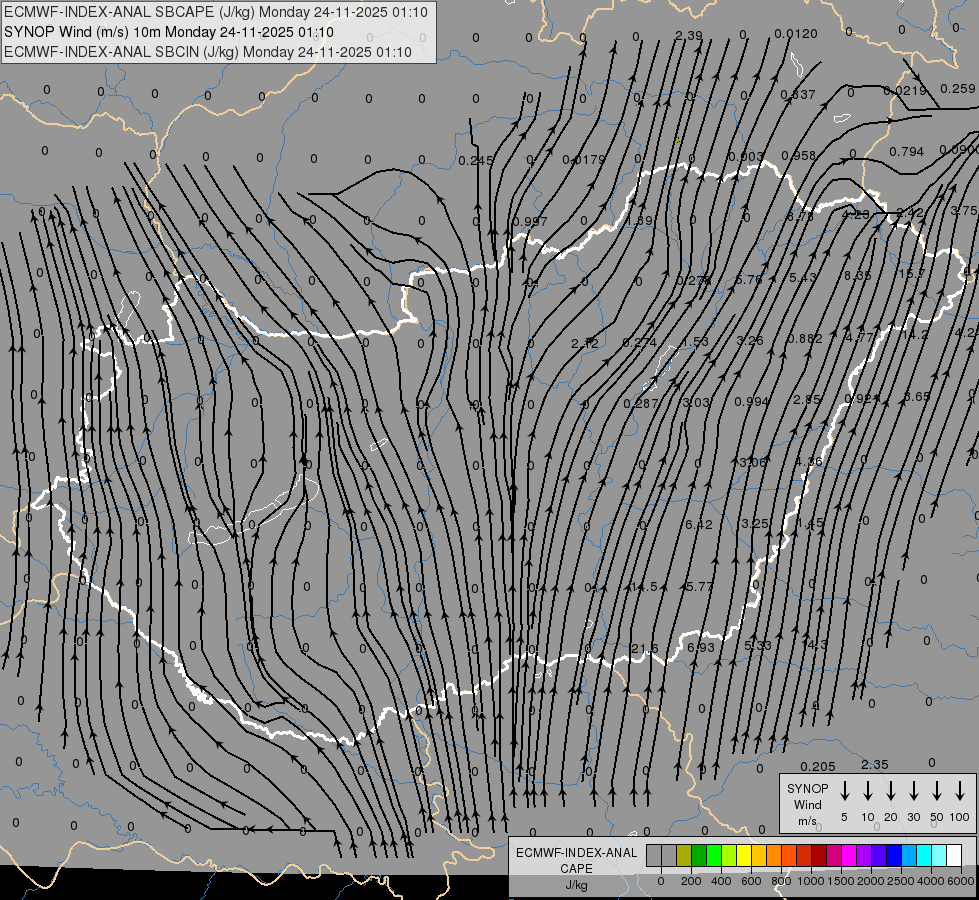Click the 1000 tick label on CAPE scale
The height and width of the screenshot is (900, 979).
pyautogui.click(x=810, y=881)
